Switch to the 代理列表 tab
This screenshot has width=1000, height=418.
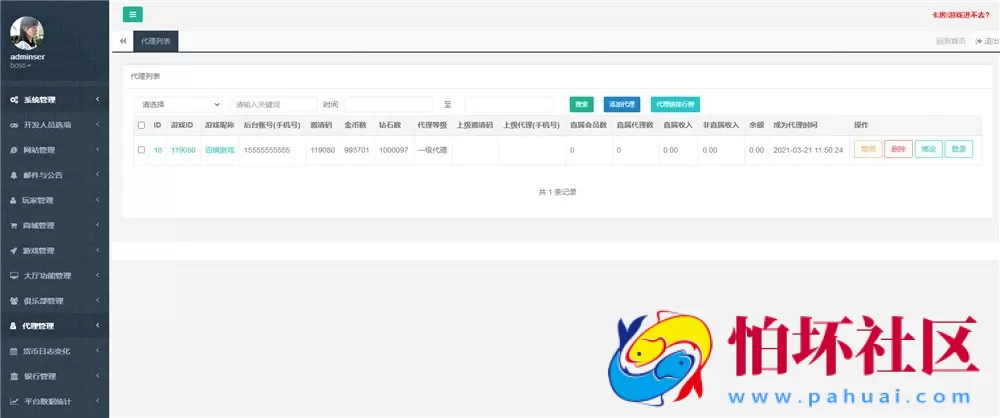coord(156,41)
